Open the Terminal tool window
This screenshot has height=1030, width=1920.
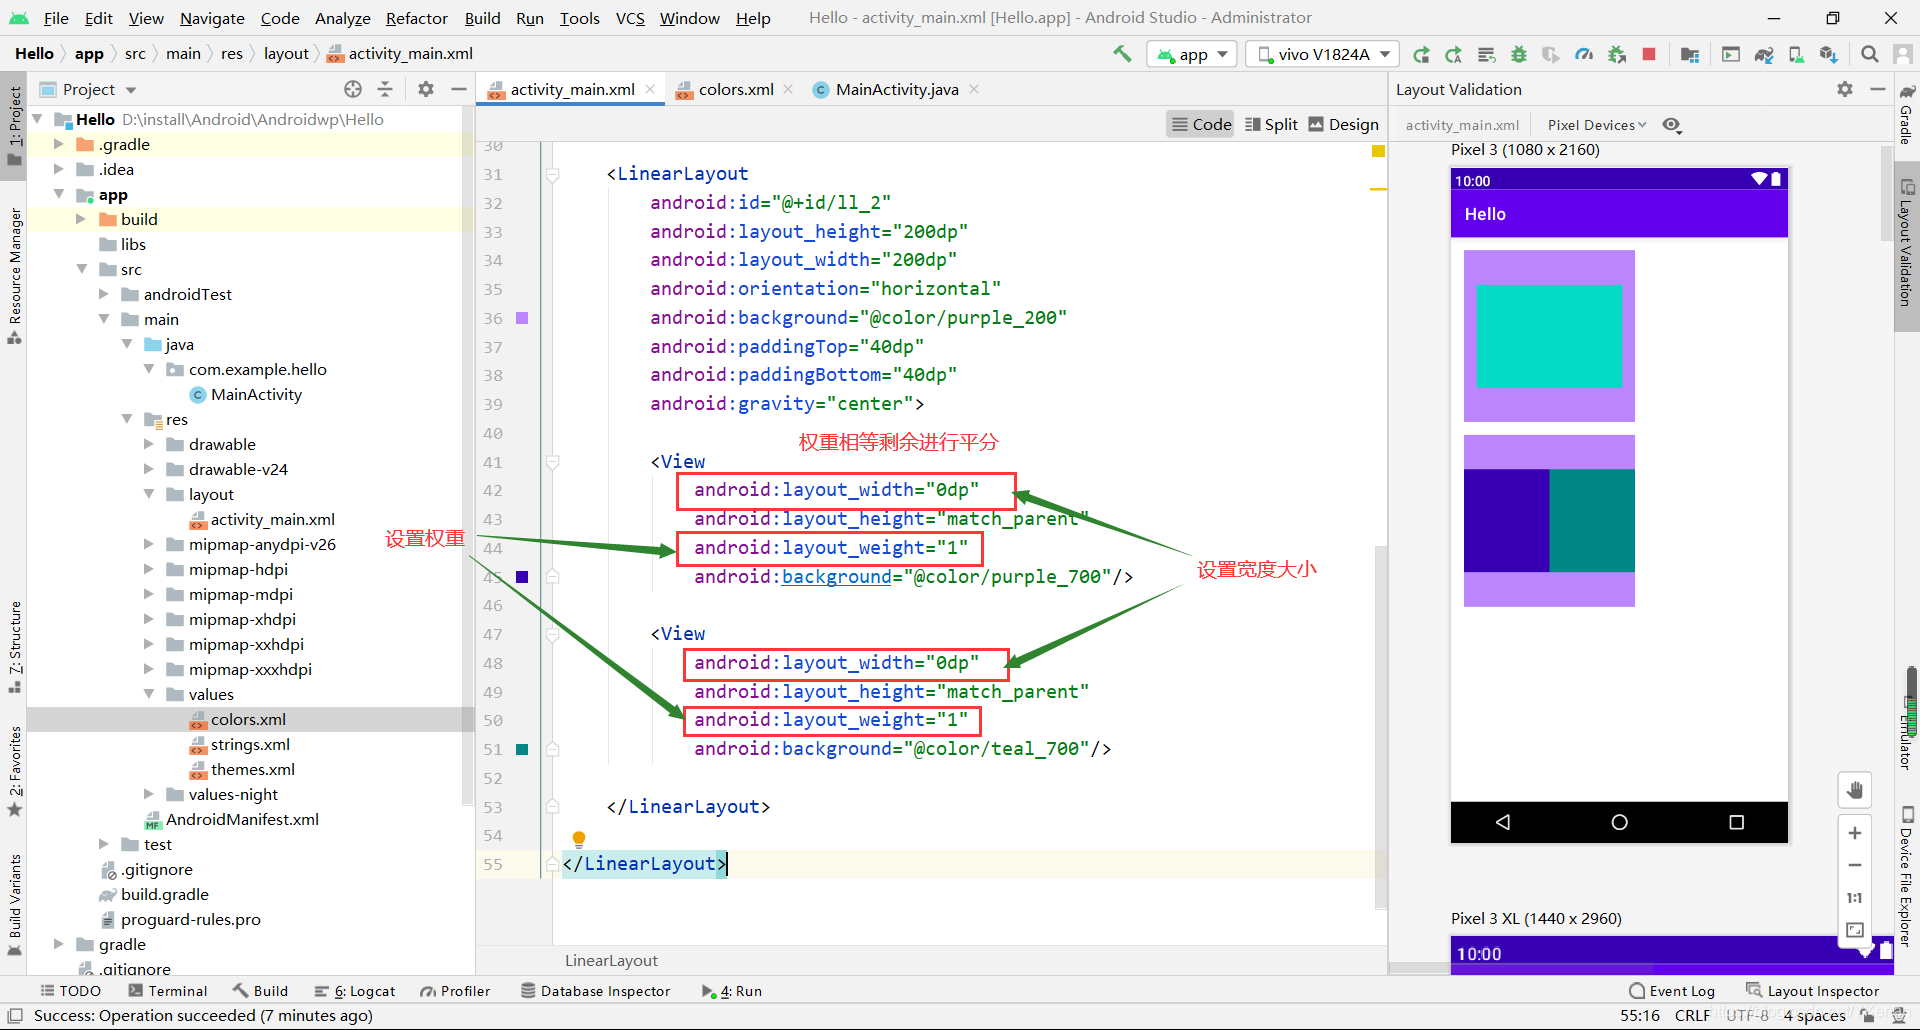(168, 991)
